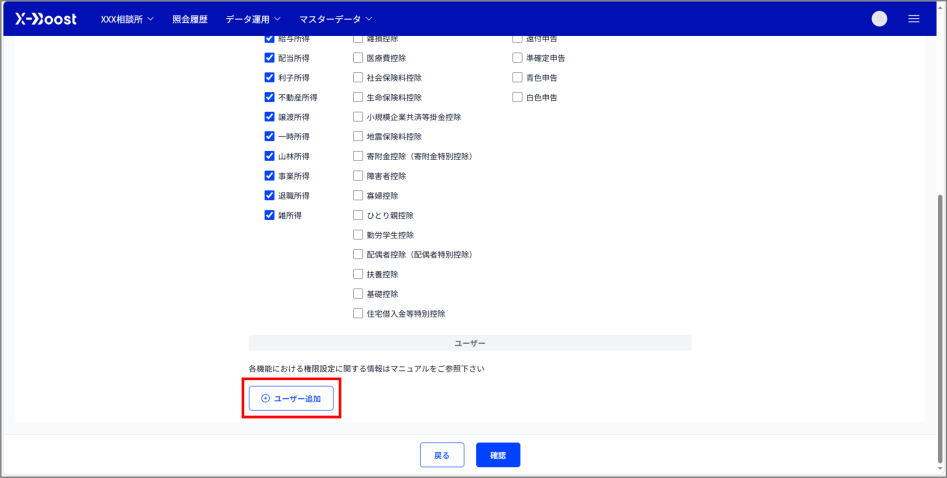This screenshot has width=947, height=478.
Task: Click the X-Boost logo
Action: (46, 19)
